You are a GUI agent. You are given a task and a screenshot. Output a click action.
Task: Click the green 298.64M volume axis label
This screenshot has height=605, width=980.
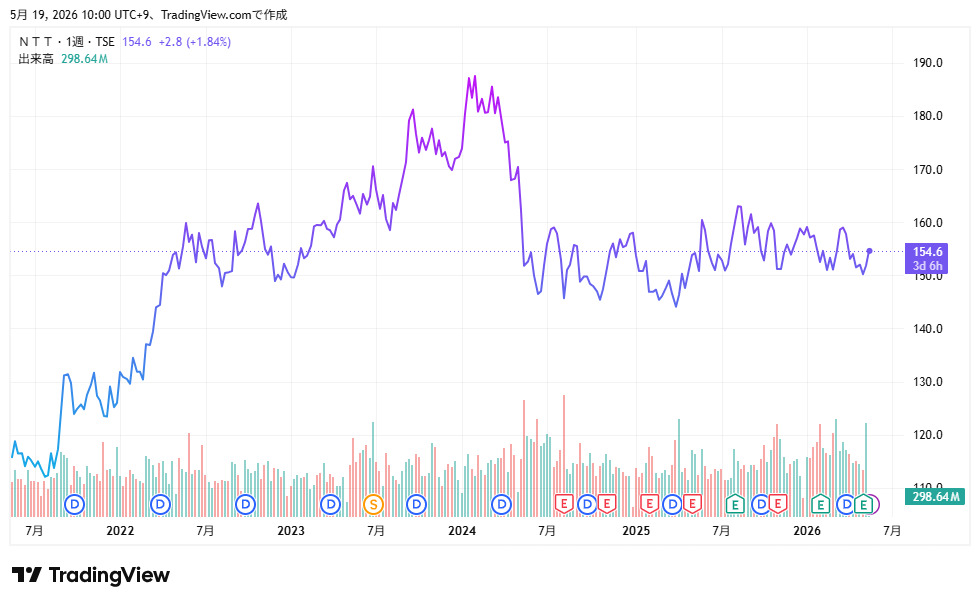(x=934, y=497)
